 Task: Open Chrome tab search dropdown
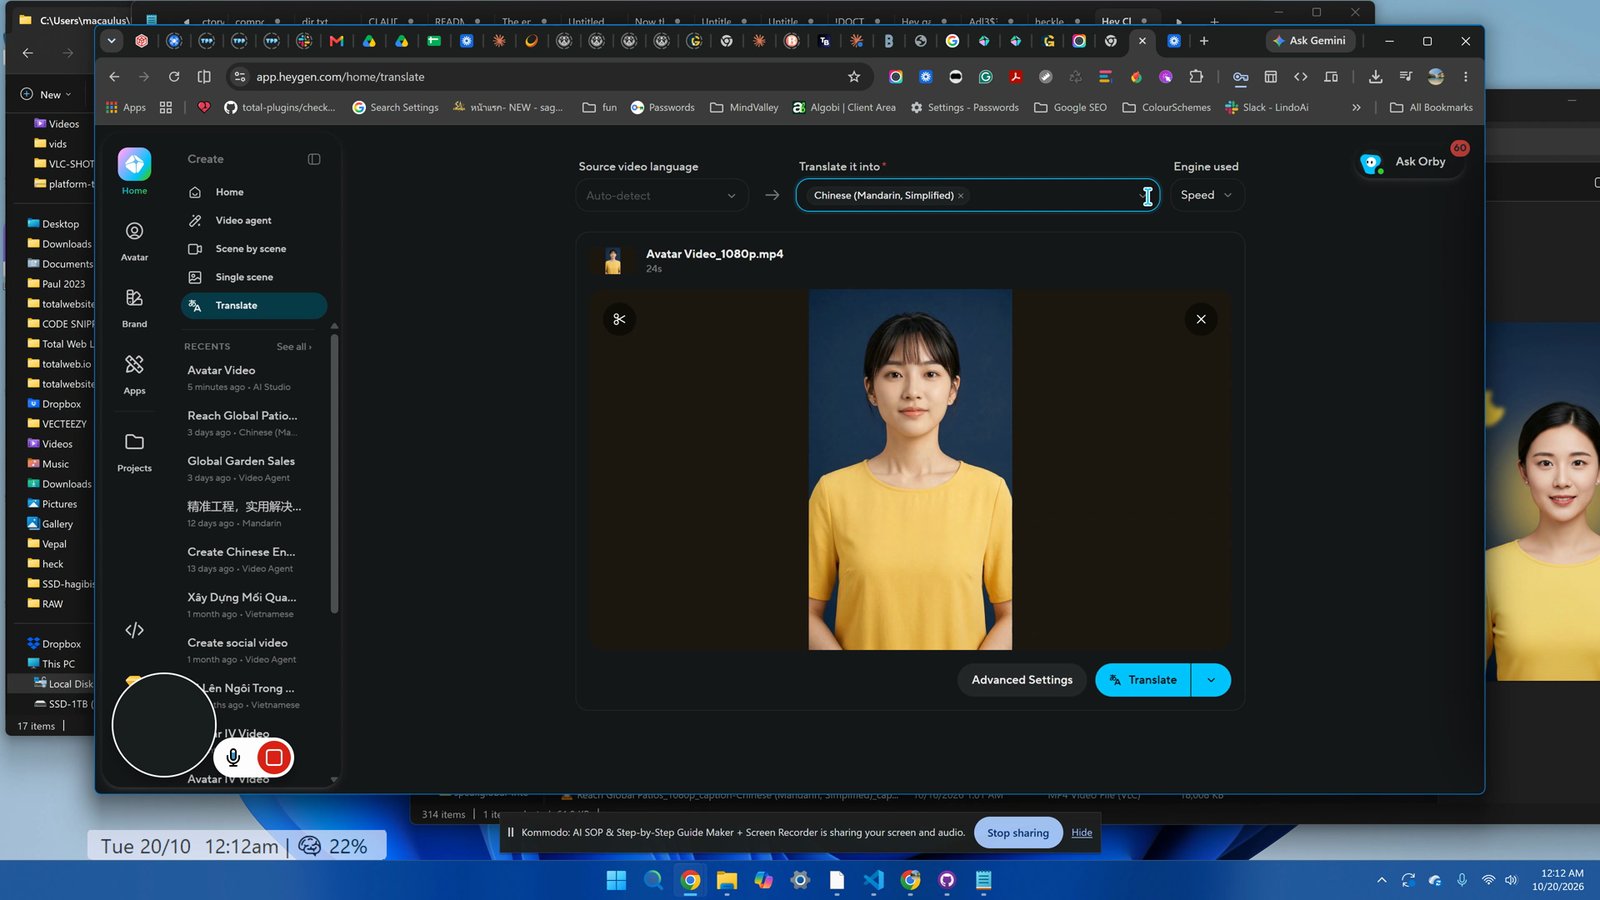(111, 41)
